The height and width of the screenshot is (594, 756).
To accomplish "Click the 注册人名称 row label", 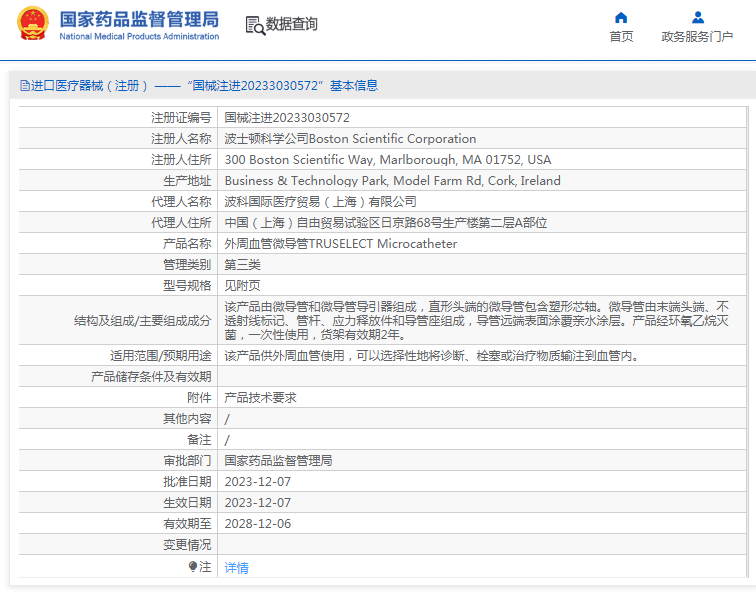I will click(x=181, y=139).
